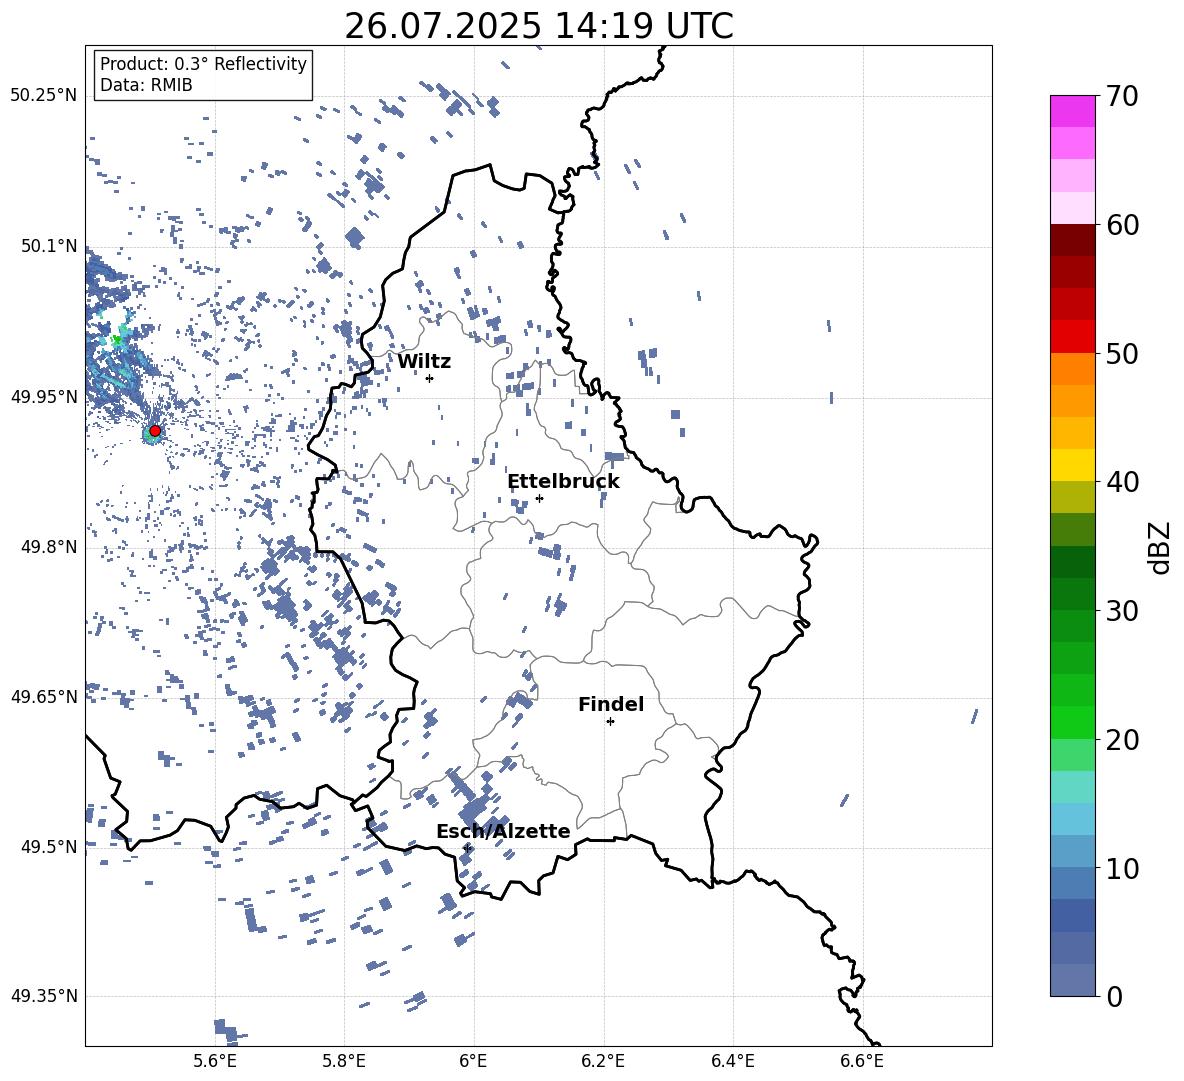Image resolution: width=1184 pixels, height=1081 pixels.
Task: Click the 49.8°N latitude label
Action: pyautogui.click(x=50, y=547)
